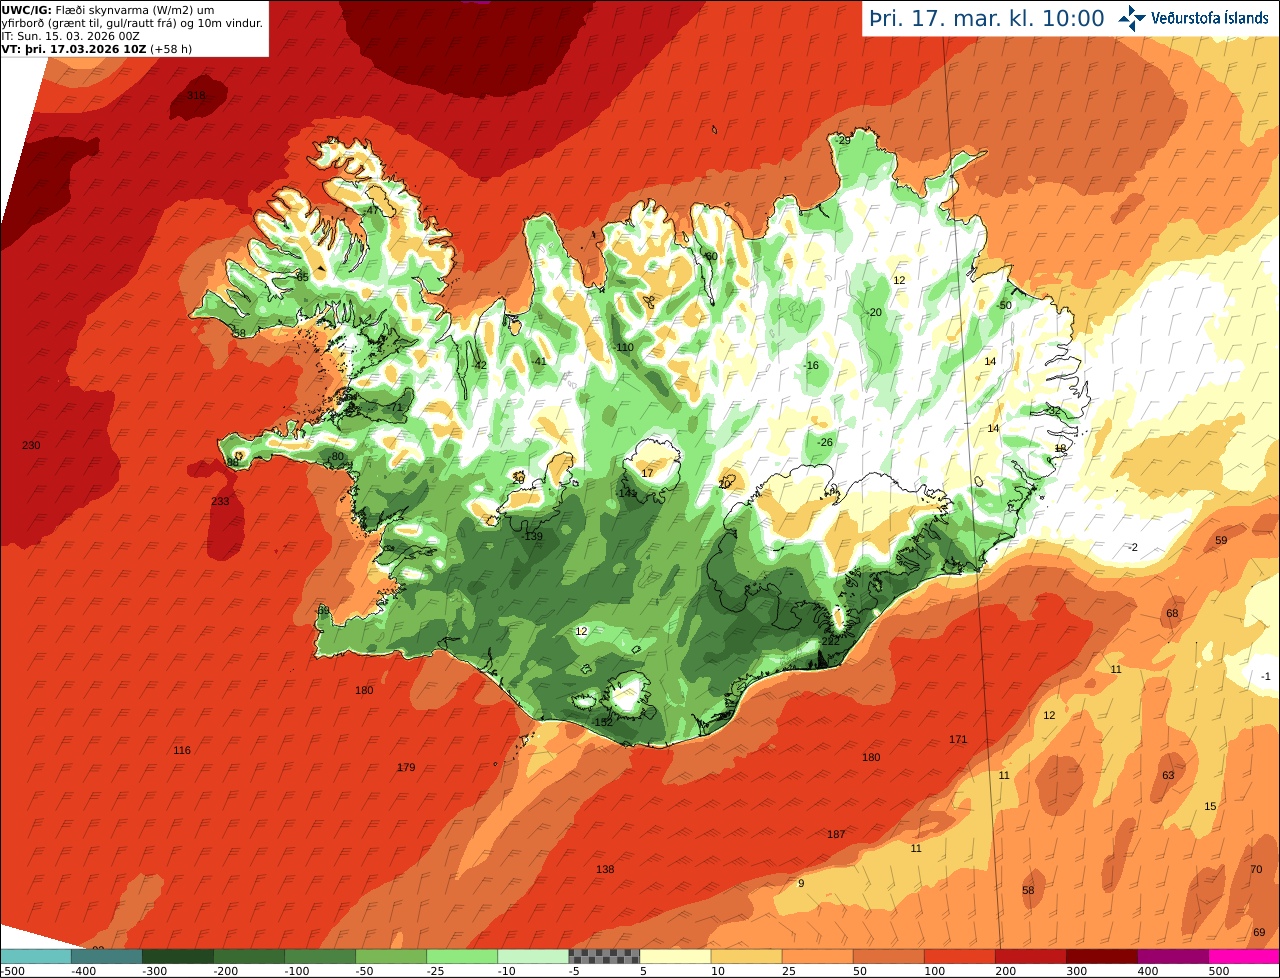
Task: Pick the pale yellow swatch from 5 to 10
Action: tap(675, 956)
